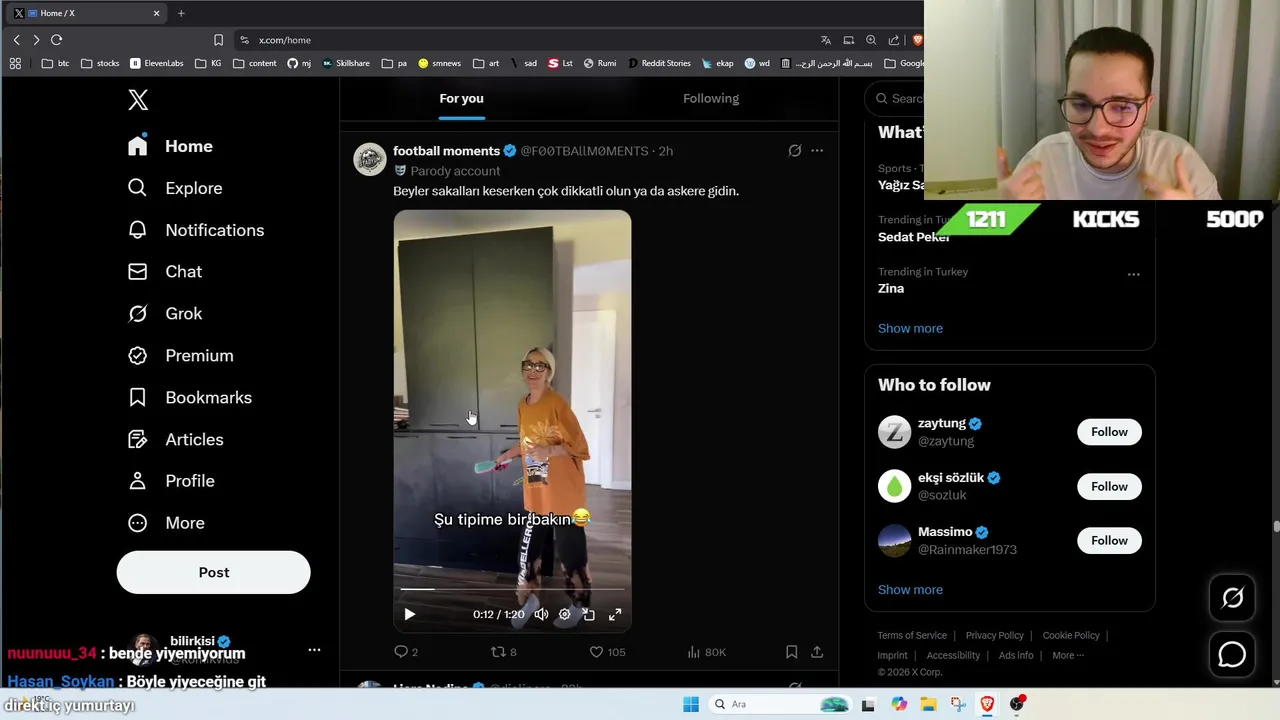Expand the video to fullscreen
Viewport: 1280px width, 720px height.
[x=615, y=615]
